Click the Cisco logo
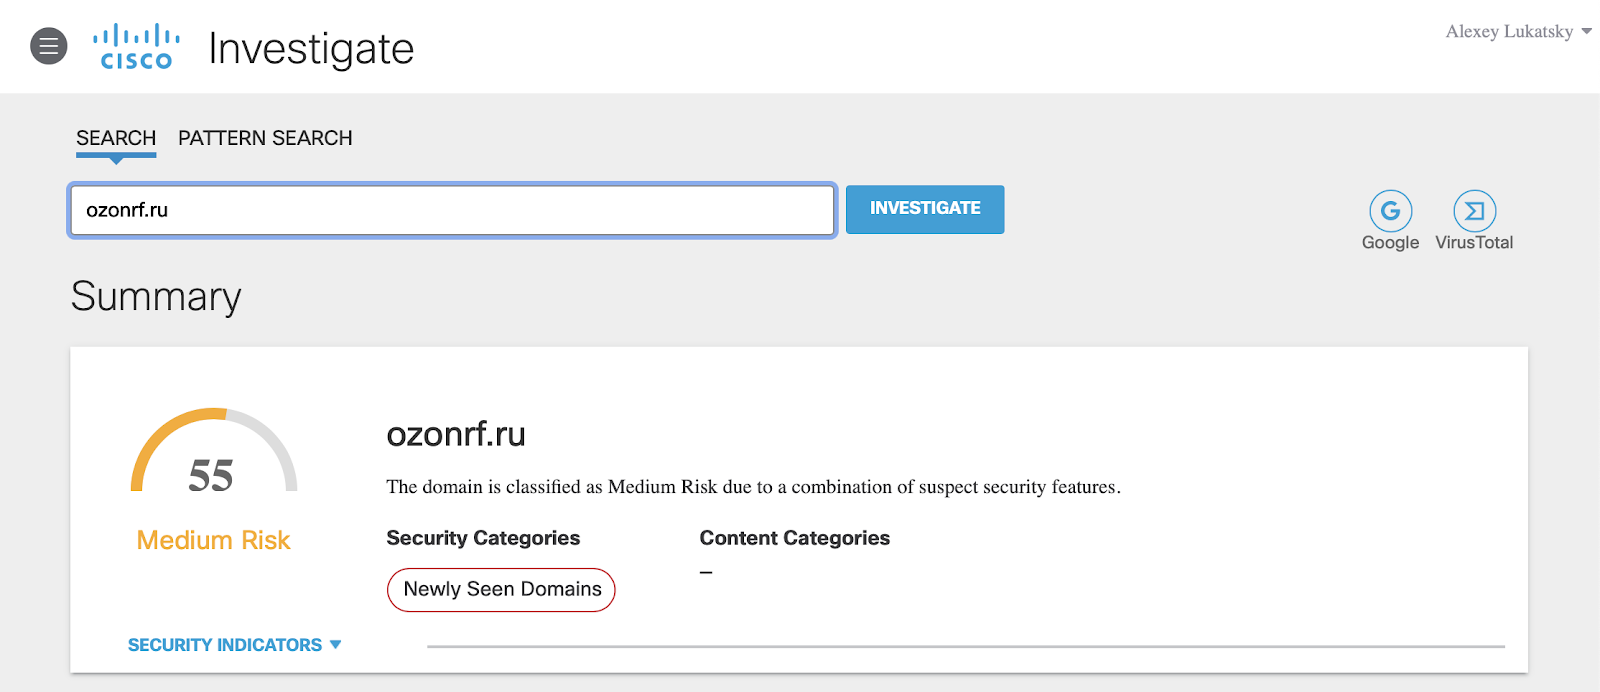Screen dimensions: 1600x692 tap(136, 47)
